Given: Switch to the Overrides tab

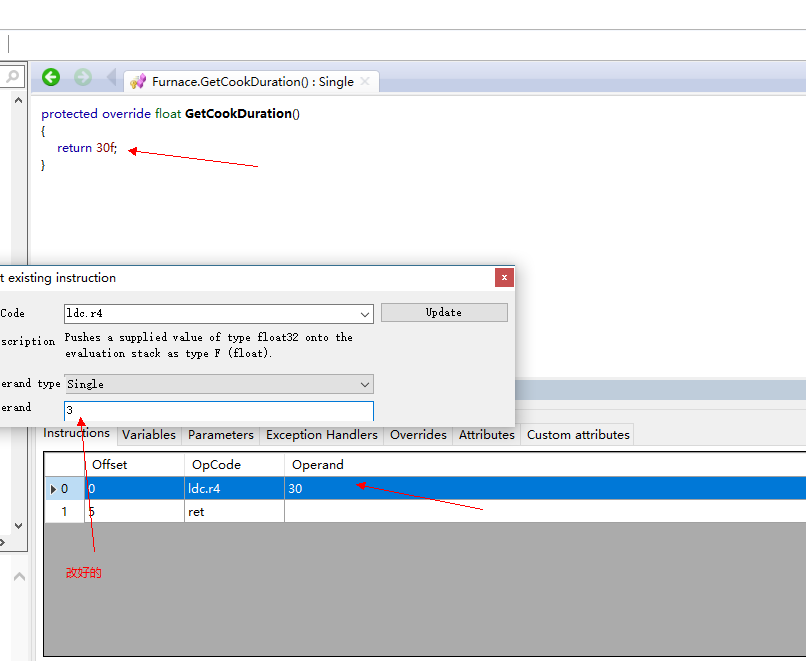Looking at the screenshot, I should point(418,435).
